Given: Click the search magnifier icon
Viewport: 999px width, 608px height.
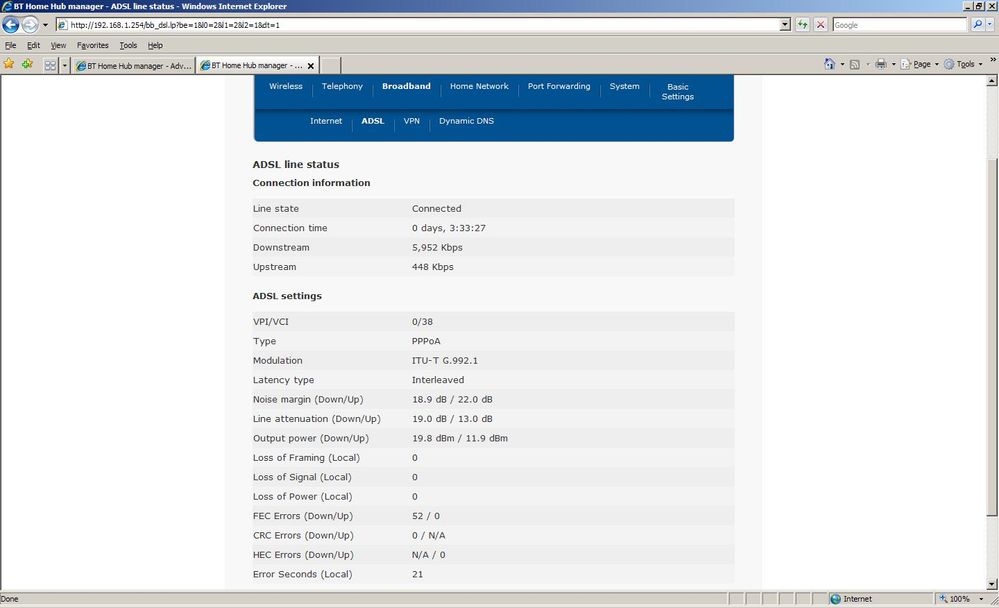Looking at the screenshot, I should coord(977,25).
